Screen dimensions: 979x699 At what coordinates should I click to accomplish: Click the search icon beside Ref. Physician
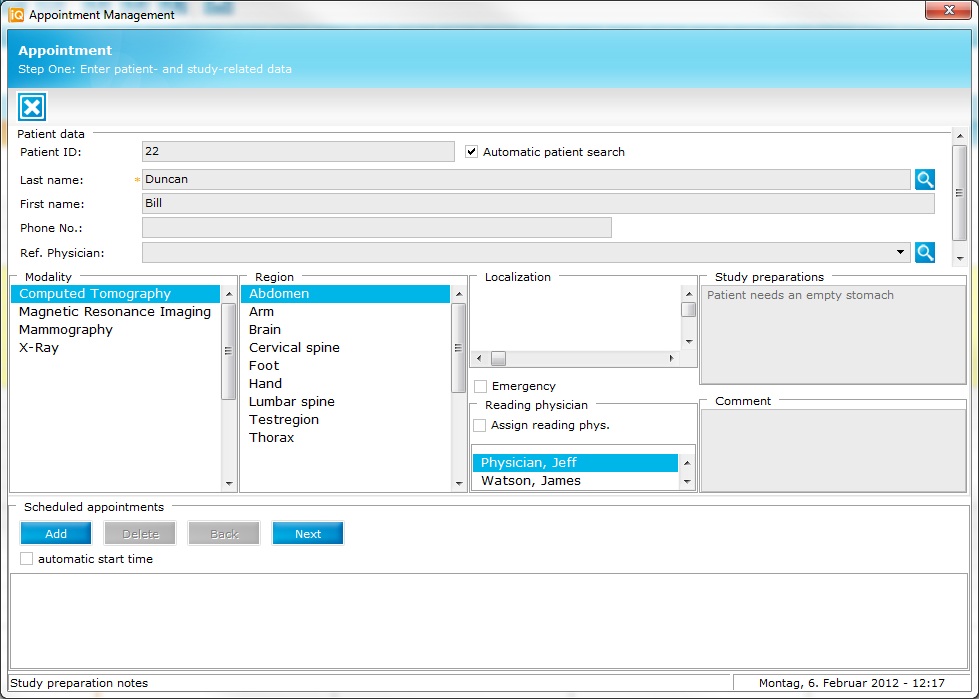pyautogui.click(x=925, y=253)
